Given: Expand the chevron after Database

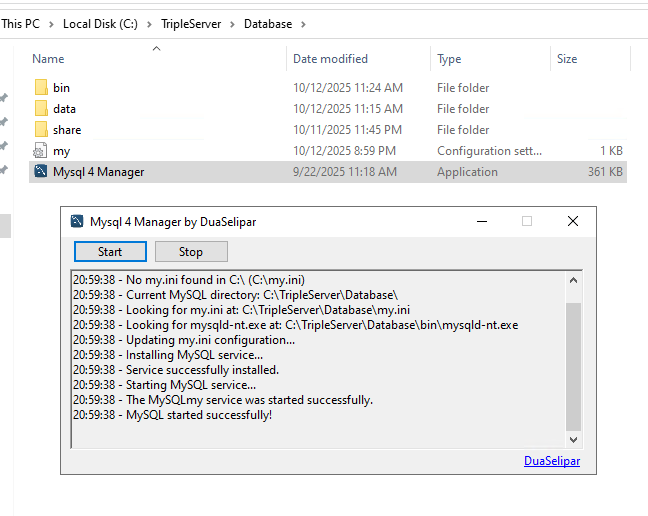Looking at the screenshot, I should [x=303, y=24].
